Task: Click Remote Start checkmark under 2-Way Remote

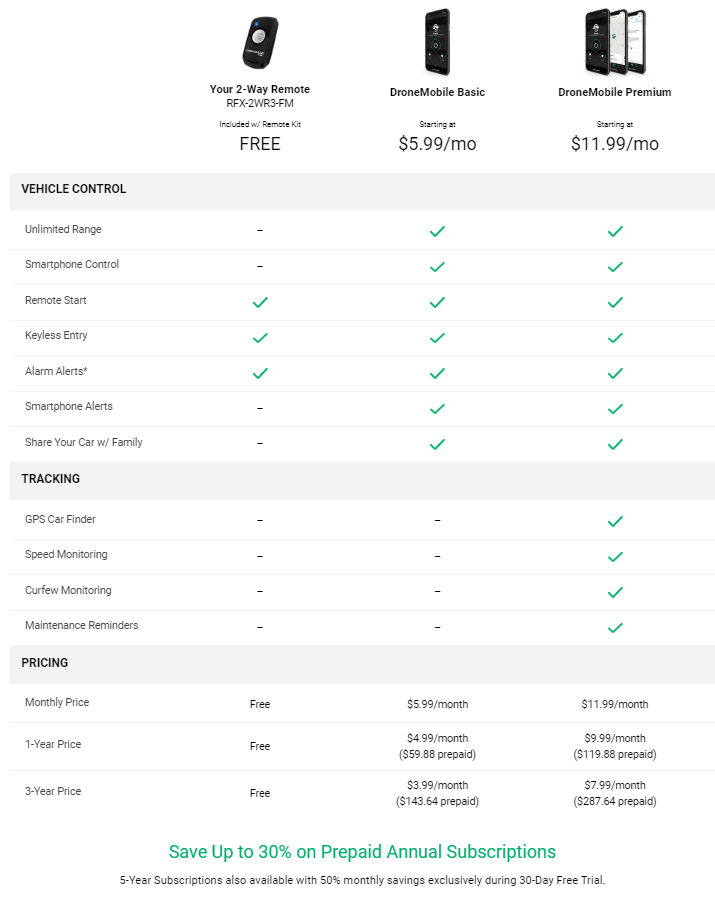Action: pyautogui.click(x=260, y=302)
